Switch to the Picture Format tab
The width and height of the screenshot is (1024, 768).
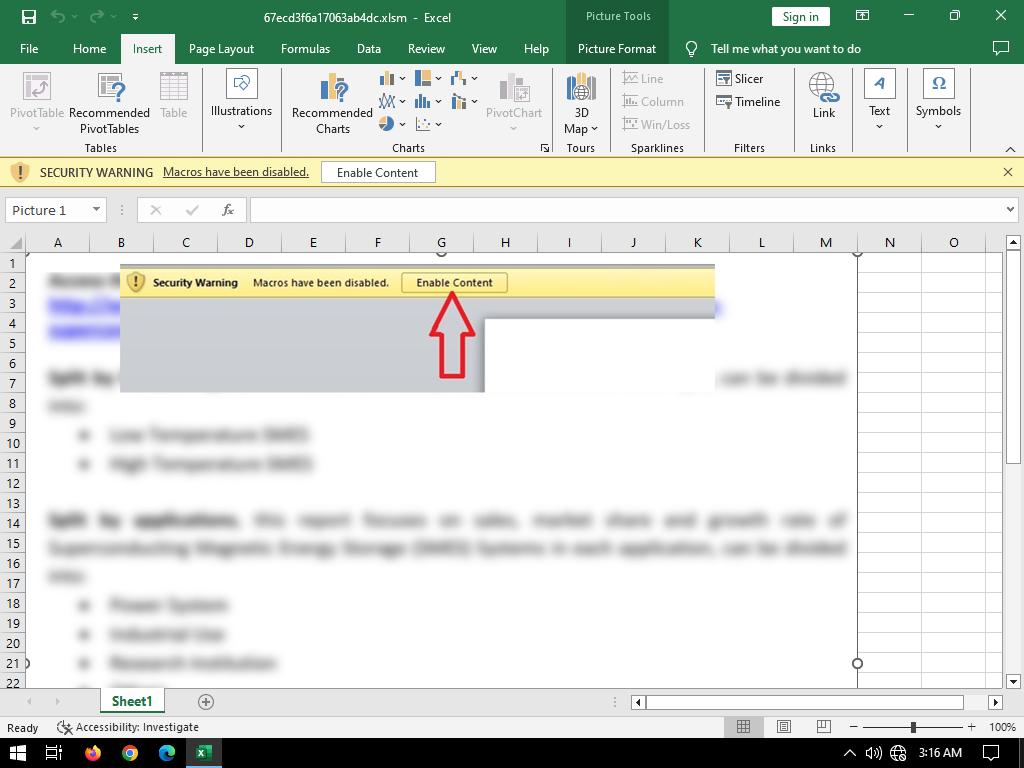(x=616, y=48)
